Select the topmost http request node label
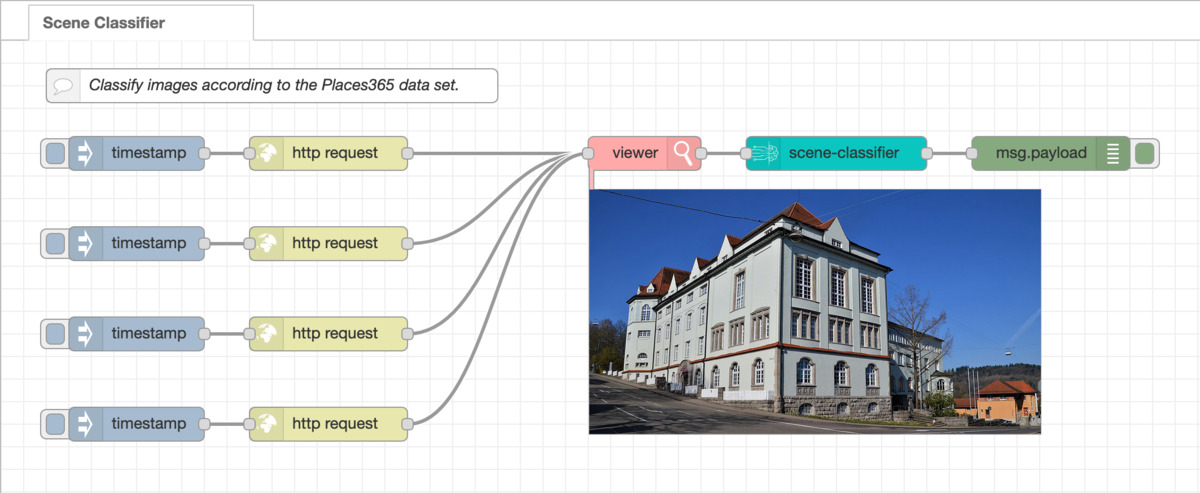Screen dimensions: 1200x493 [335, 153]
